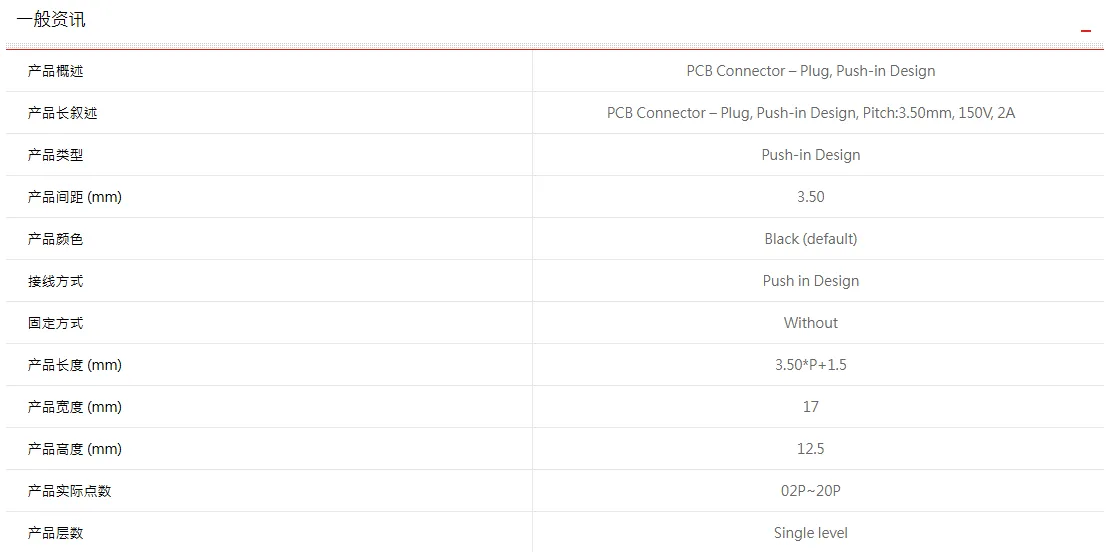1106x552 pixels.
Task: Click the 17 value for 产品宽度
Action: [x=810, y=407]
